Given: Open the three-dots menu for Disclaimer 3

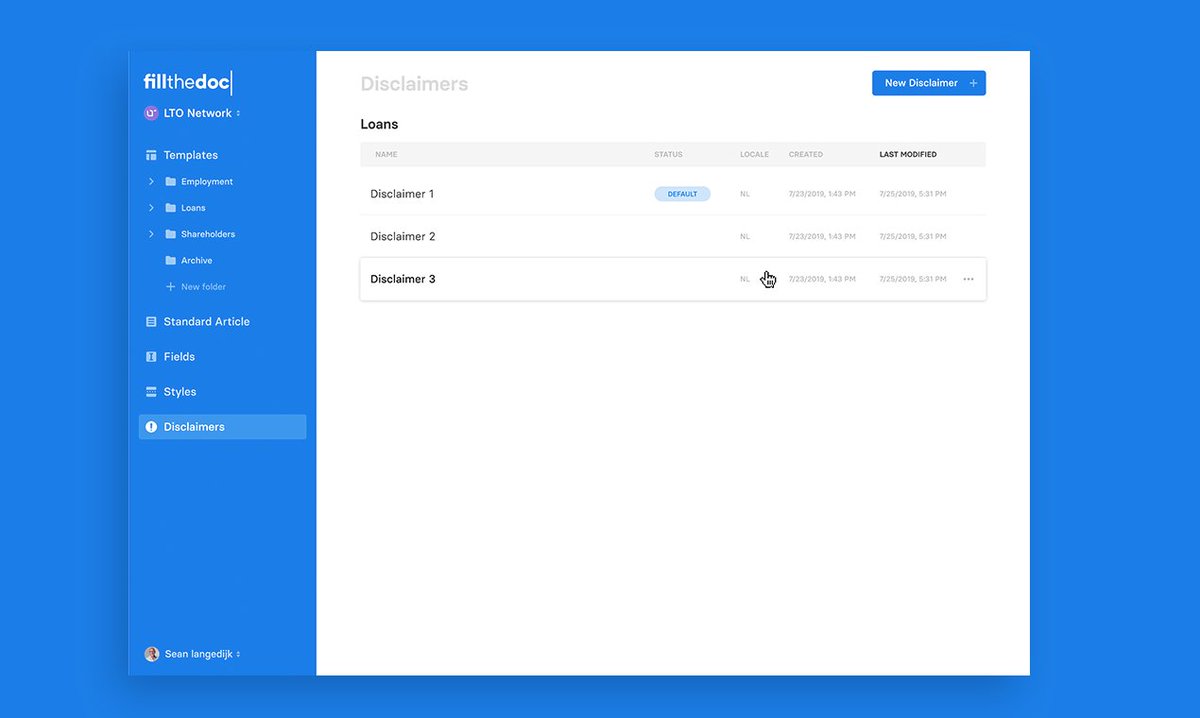Looking at the screenshot, I should point(968,279).
